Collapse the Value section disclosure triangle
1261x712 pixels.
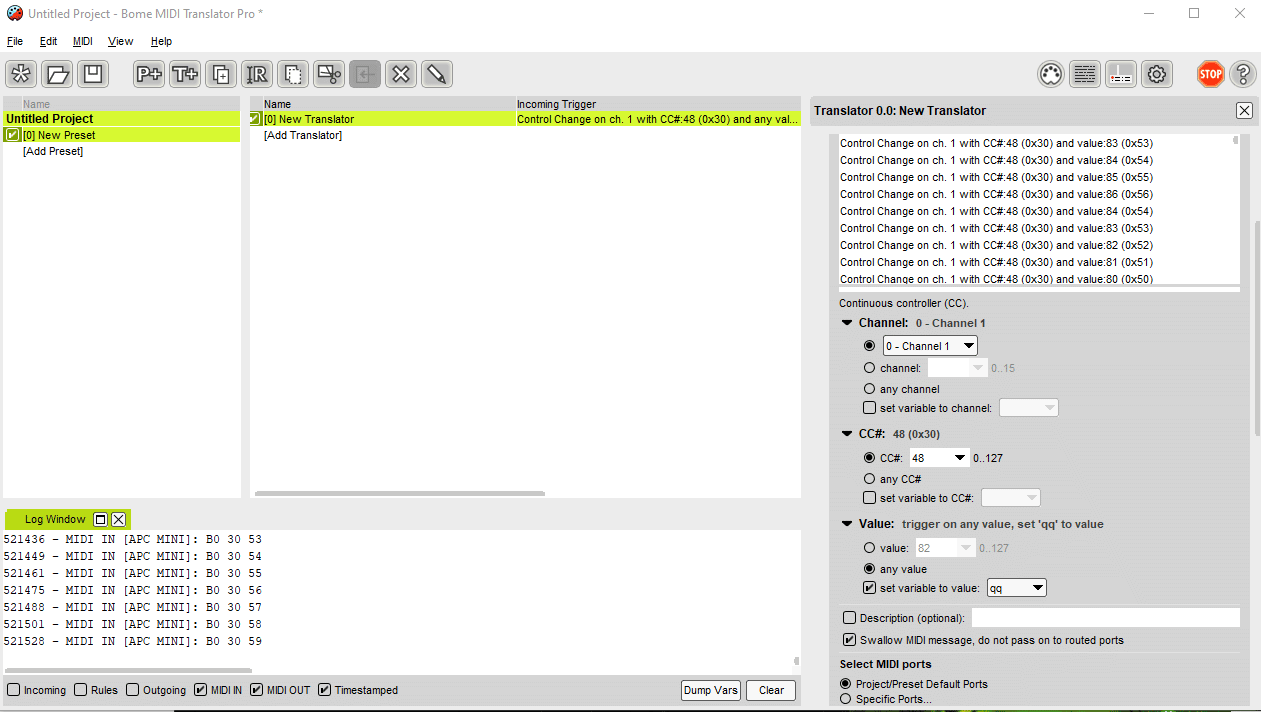click(x=847, y=524)
